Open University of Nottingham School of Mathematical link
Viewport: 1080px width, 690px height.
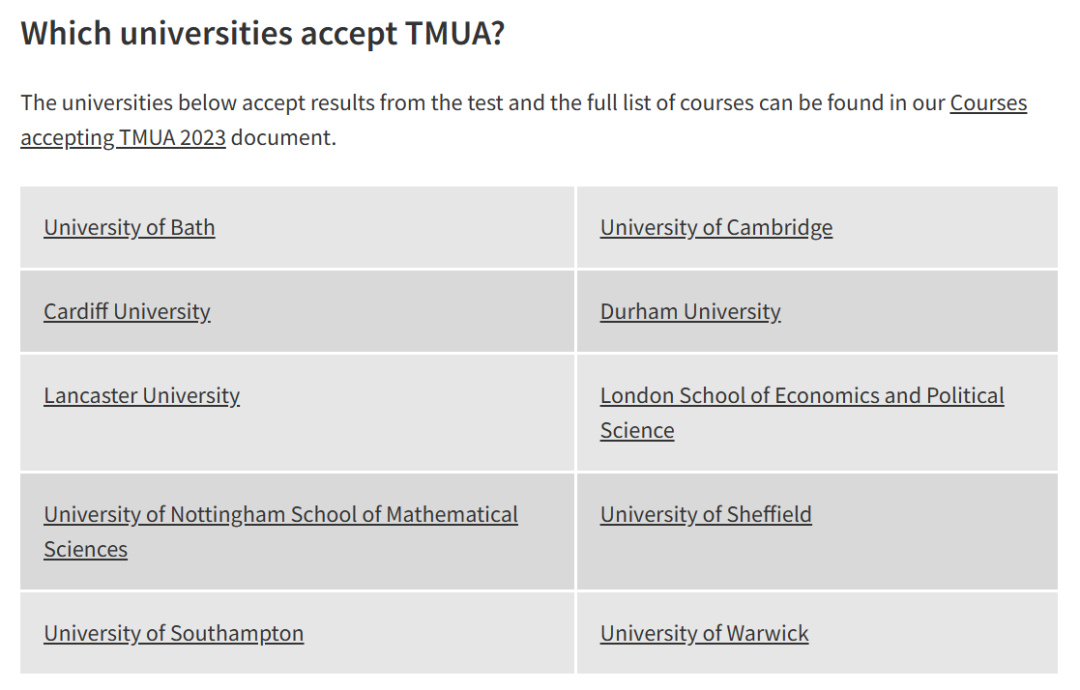[281, 514]
